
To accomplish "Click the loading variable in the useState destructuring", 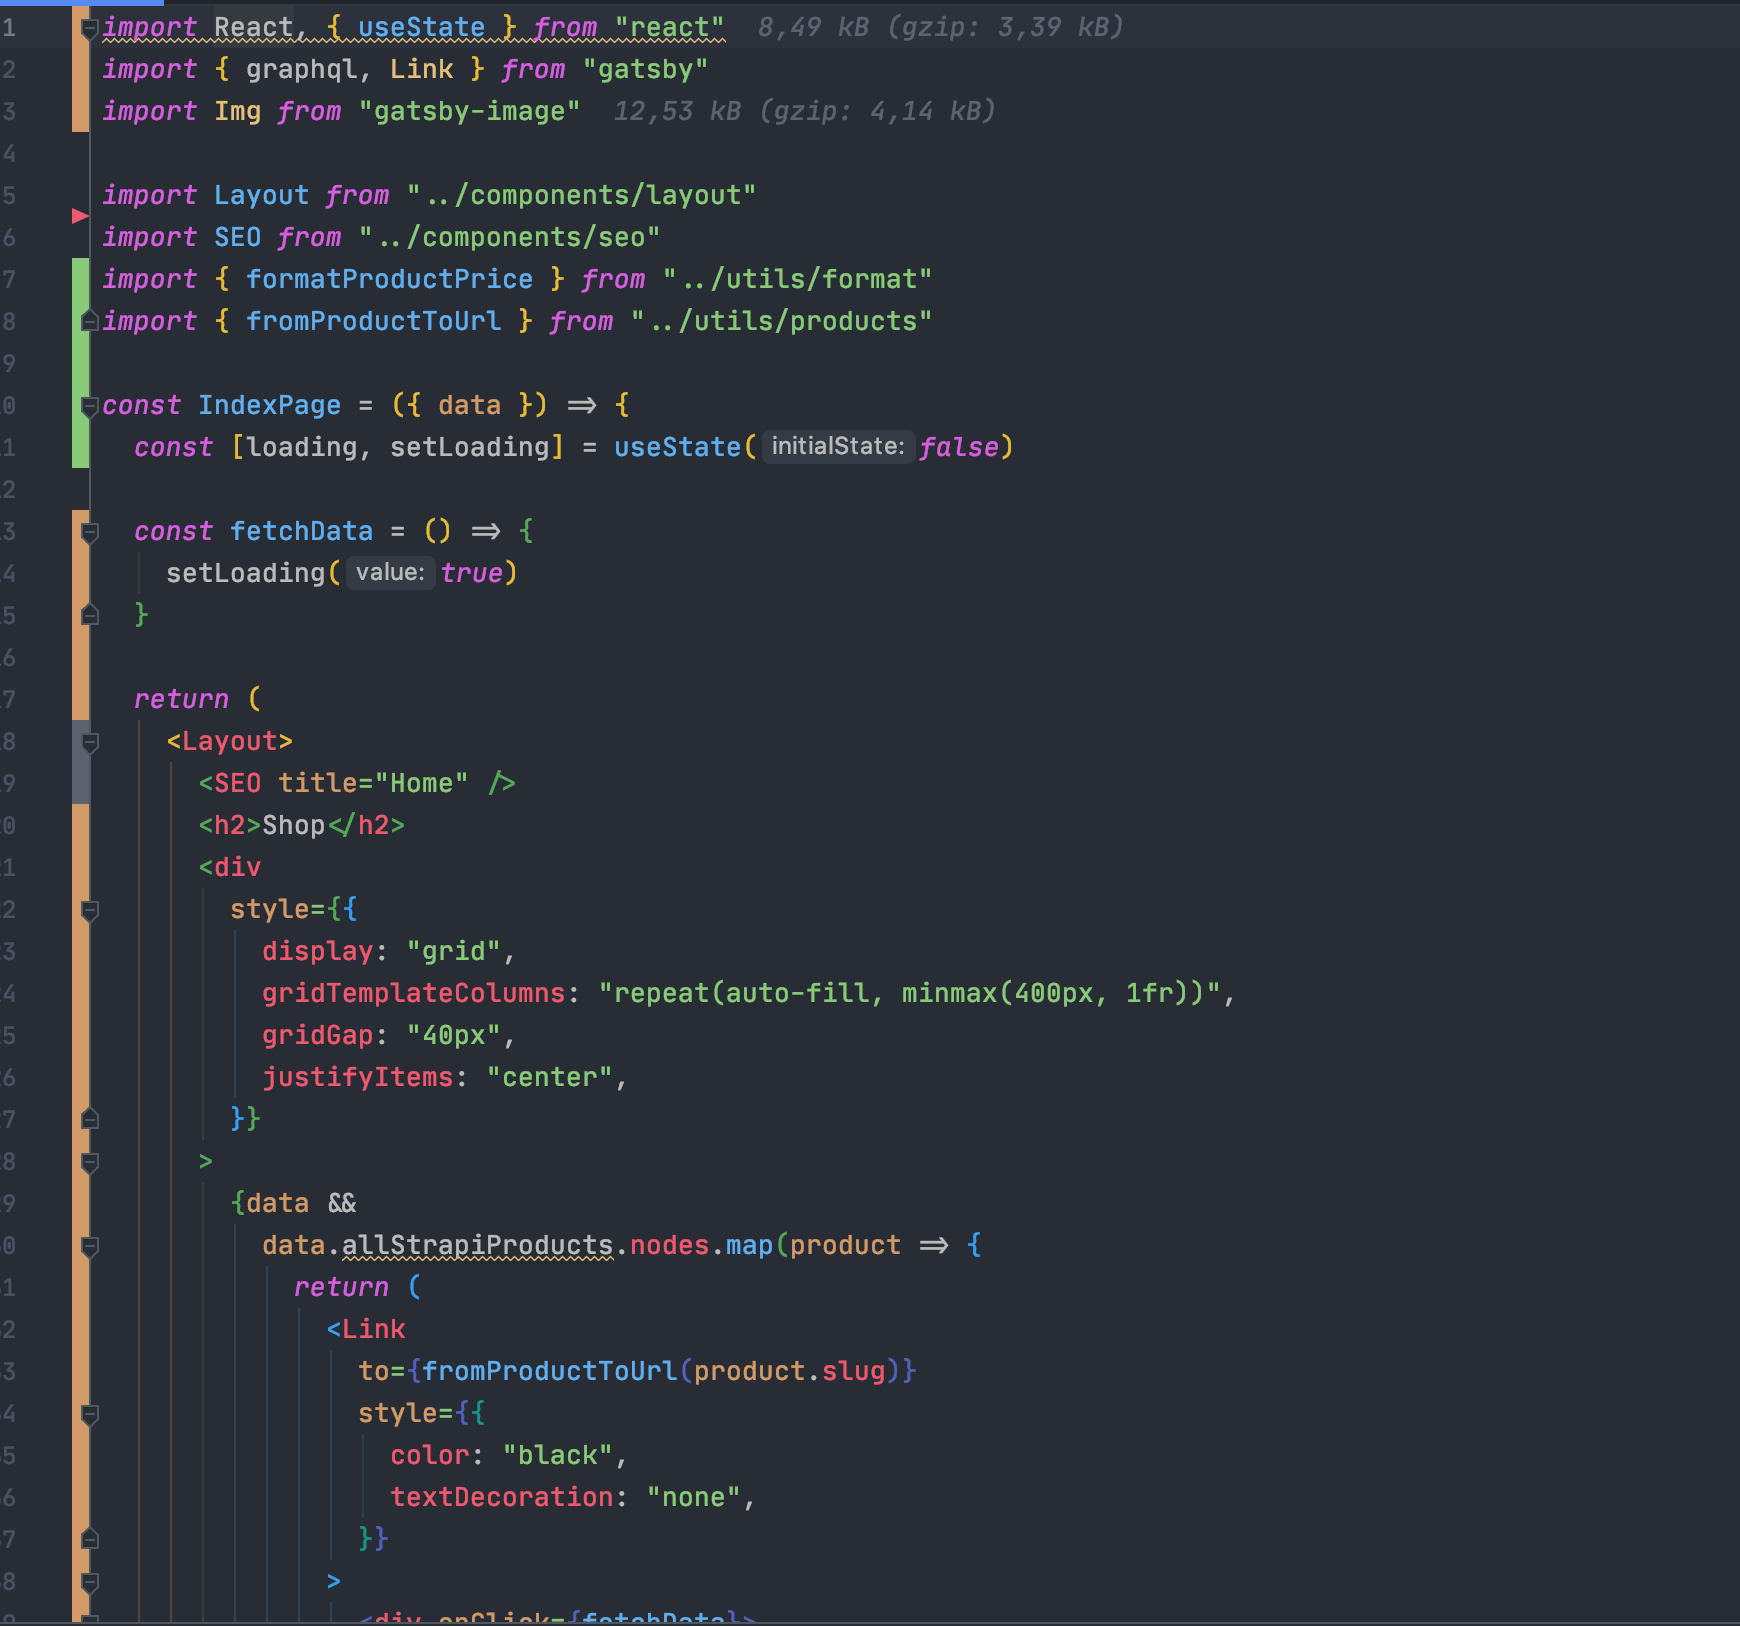I will [301, 447].
